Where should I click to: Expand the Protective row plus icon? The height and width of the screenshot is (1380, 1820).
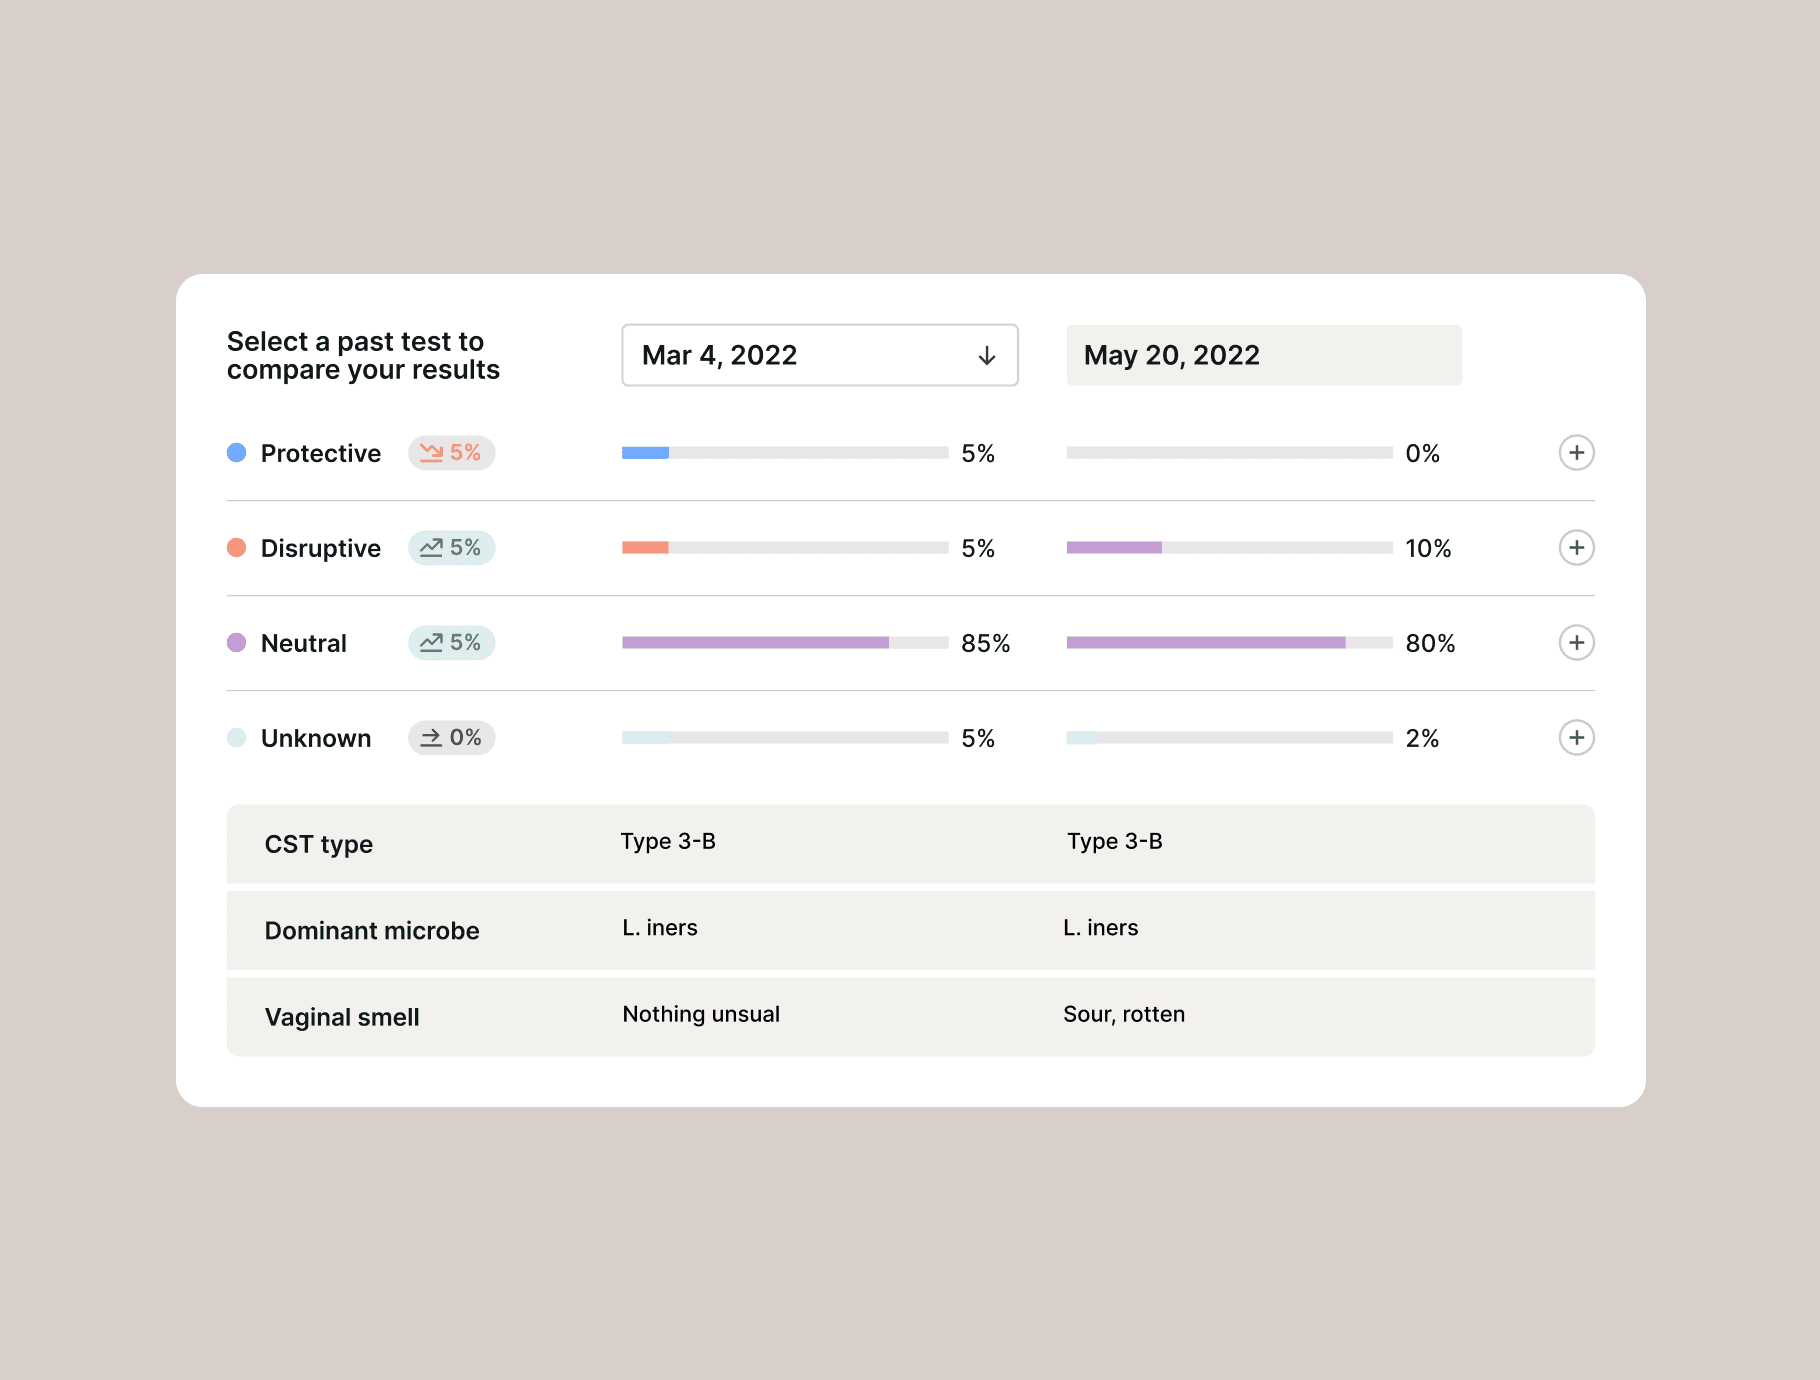point(1576,453)
